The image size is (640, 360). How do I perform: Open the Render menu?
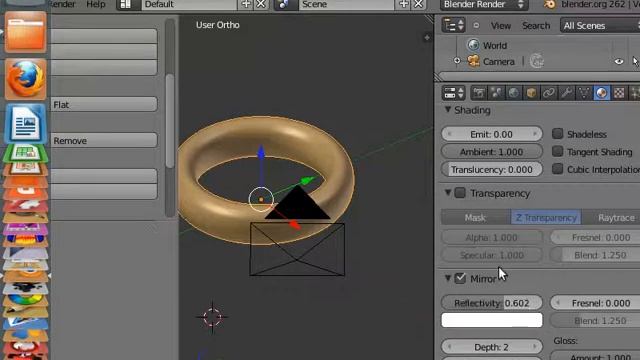click(62, 4)
